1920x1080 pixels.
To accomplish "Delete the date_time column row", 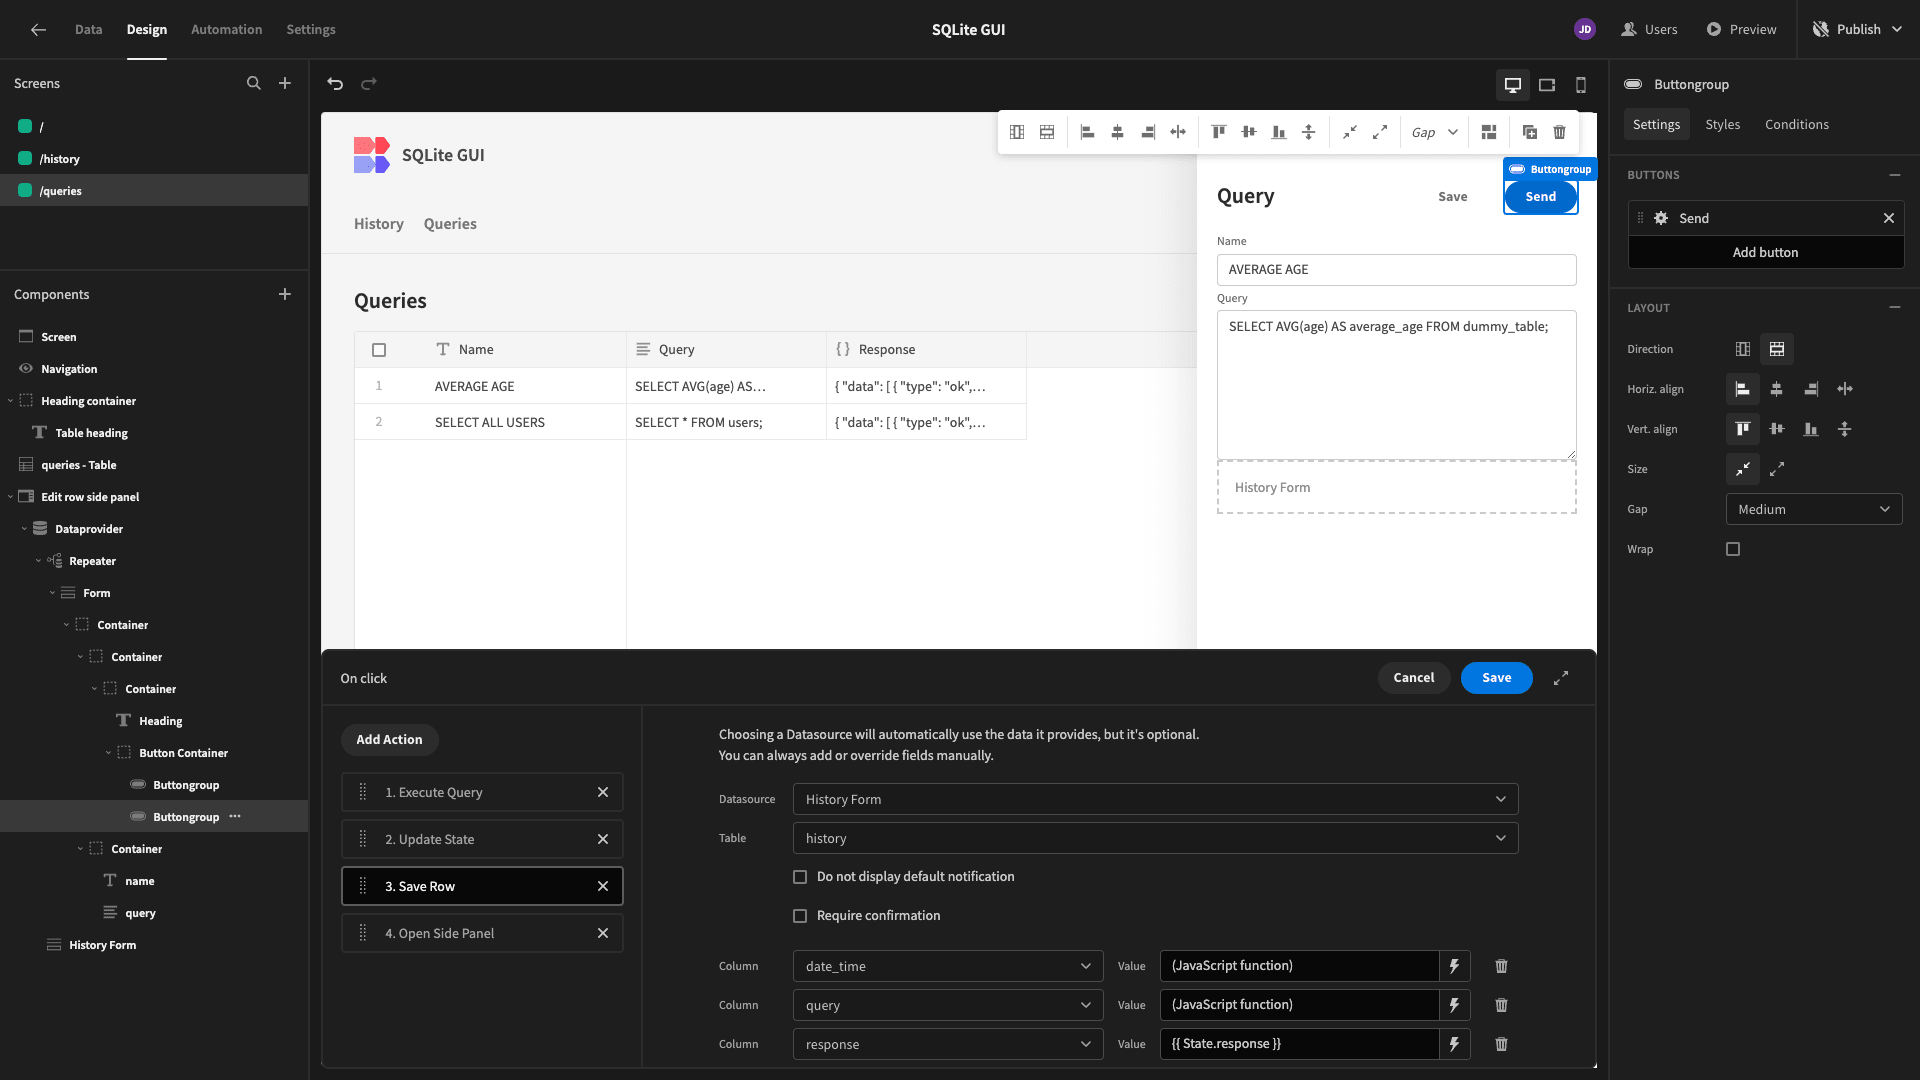I will coord(1501,966).
